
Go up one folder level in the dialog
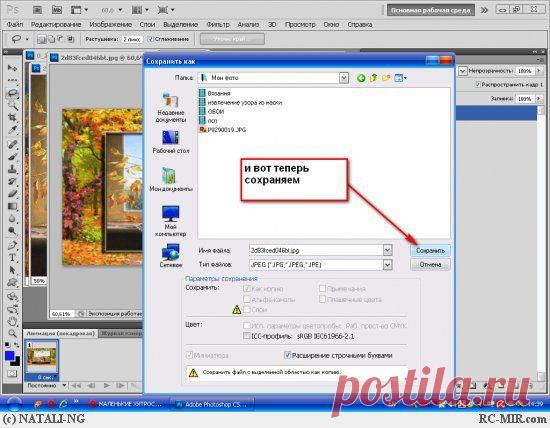click(374, 78)
